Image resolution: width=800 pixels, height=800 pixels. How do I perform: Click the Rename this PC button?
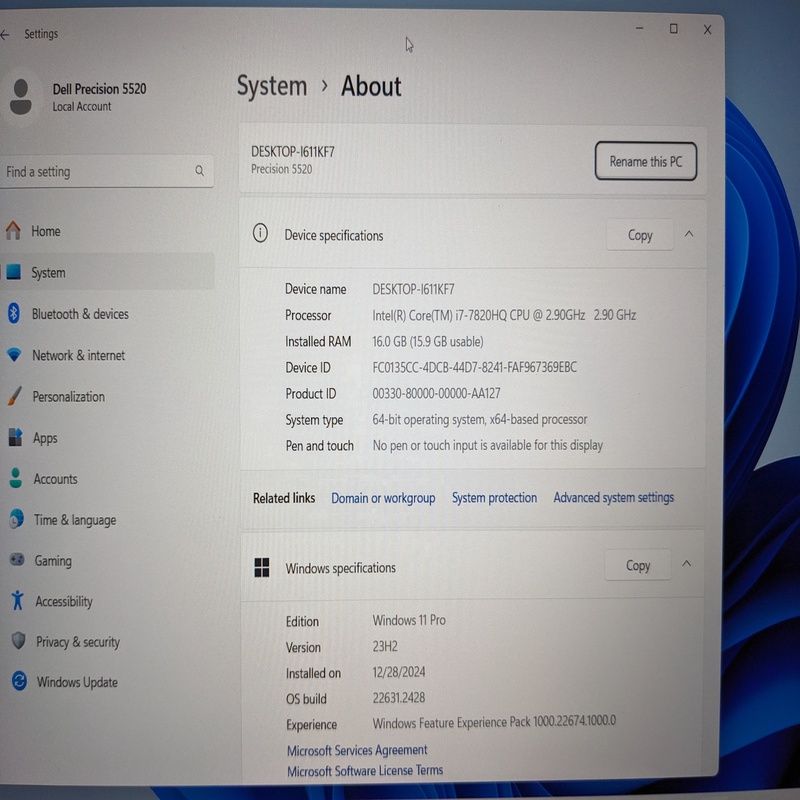tap(645, 161)
